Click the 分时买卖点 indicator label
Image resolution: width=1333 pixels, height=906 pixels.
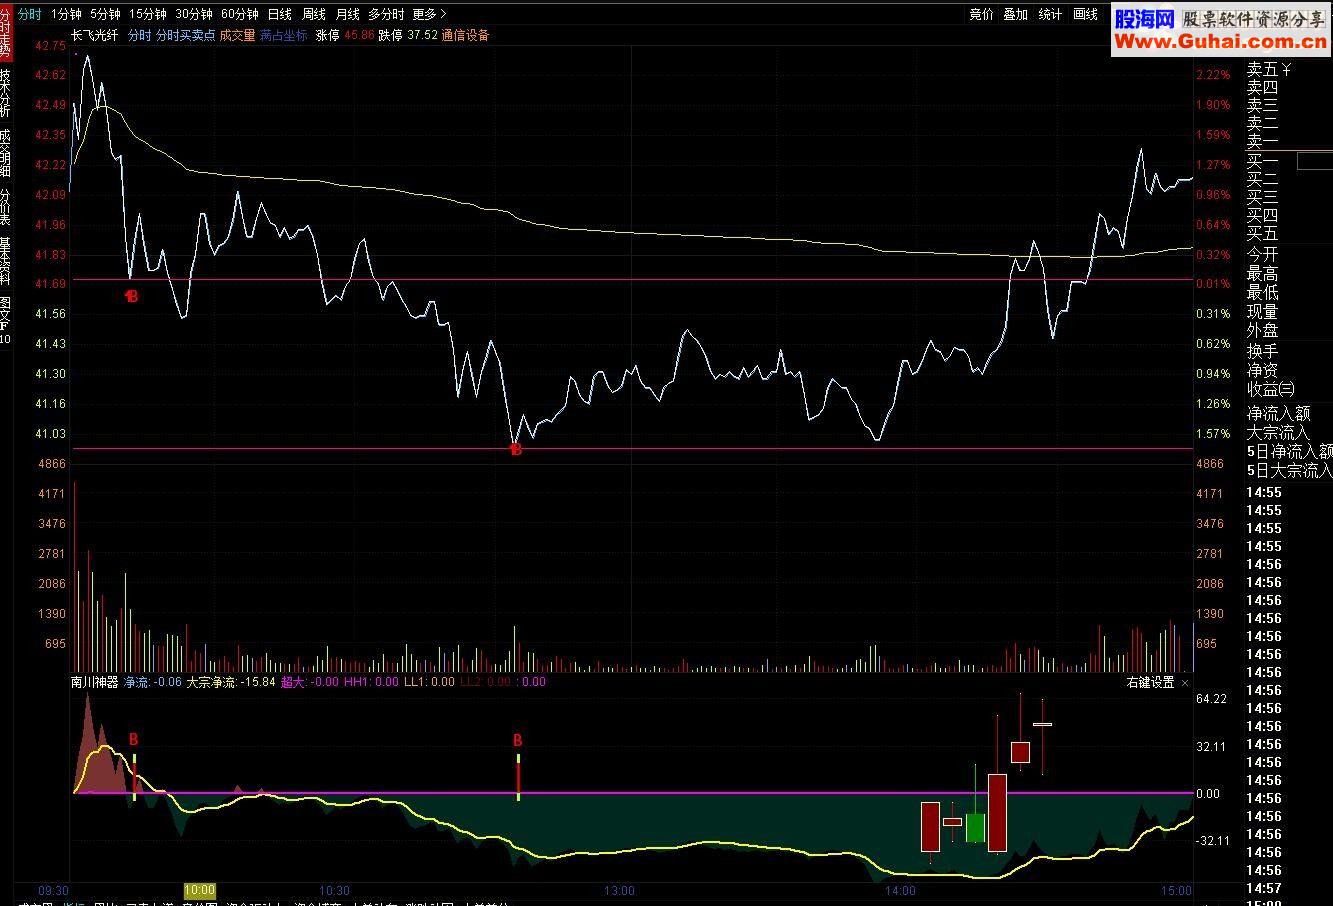[x=185, y=35]
